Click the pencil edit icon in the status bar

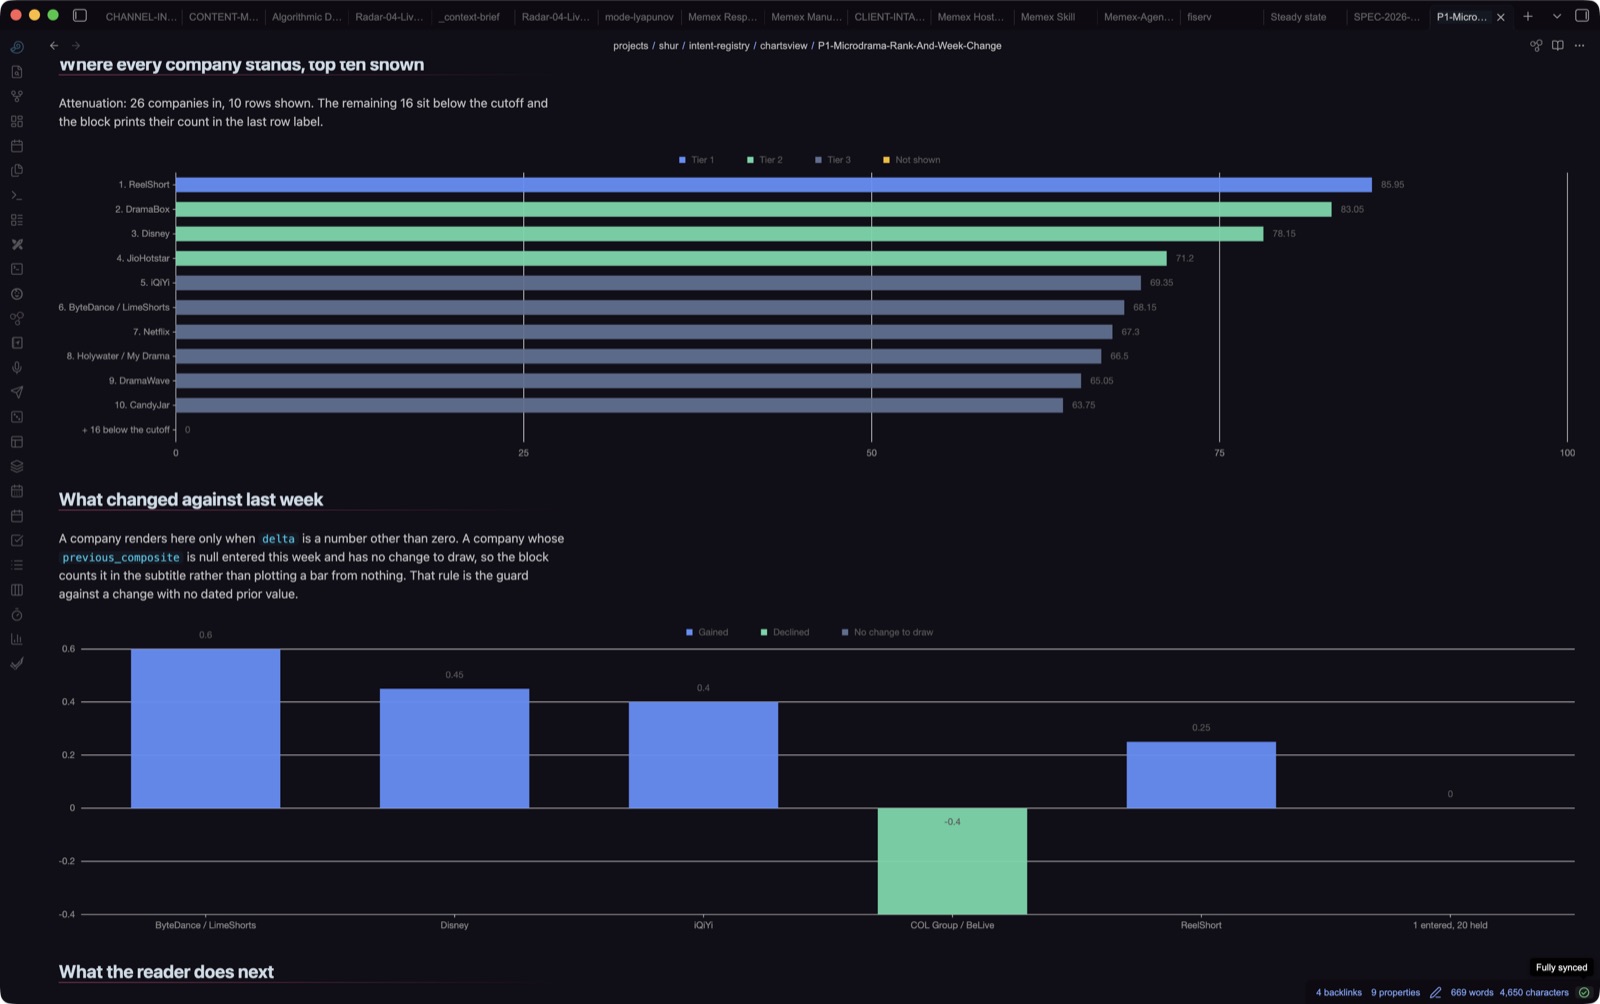tap(1435, 992)
